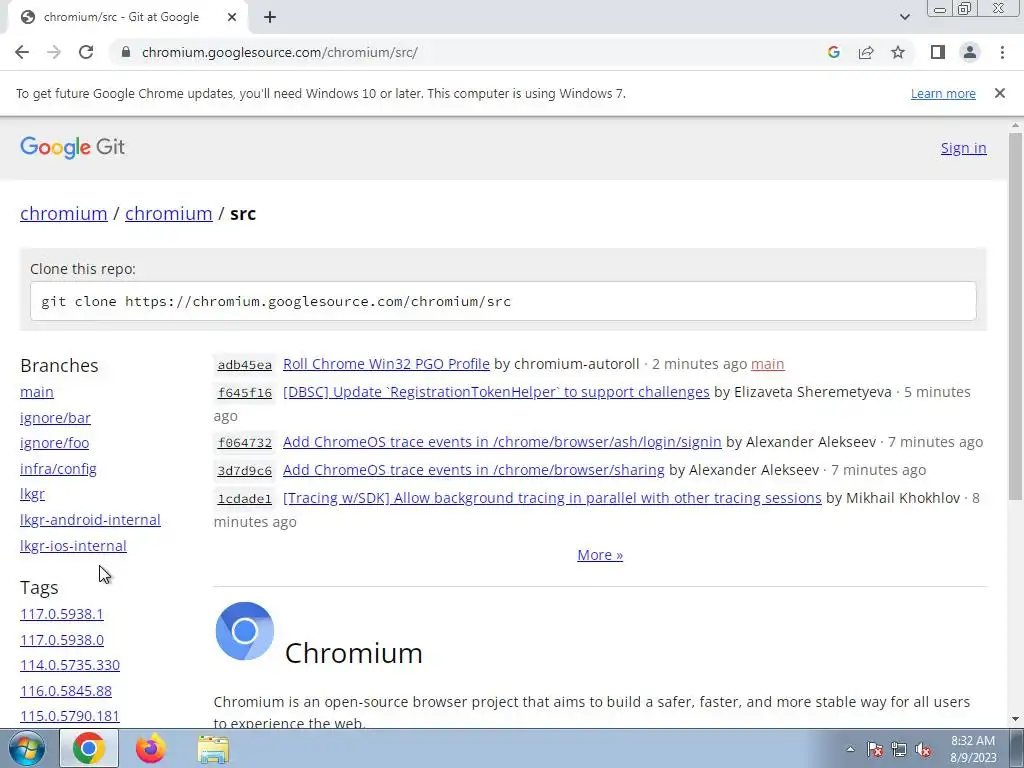
Task: Open tag 115.0.5790.181
Action: click(x=70, y=716)
